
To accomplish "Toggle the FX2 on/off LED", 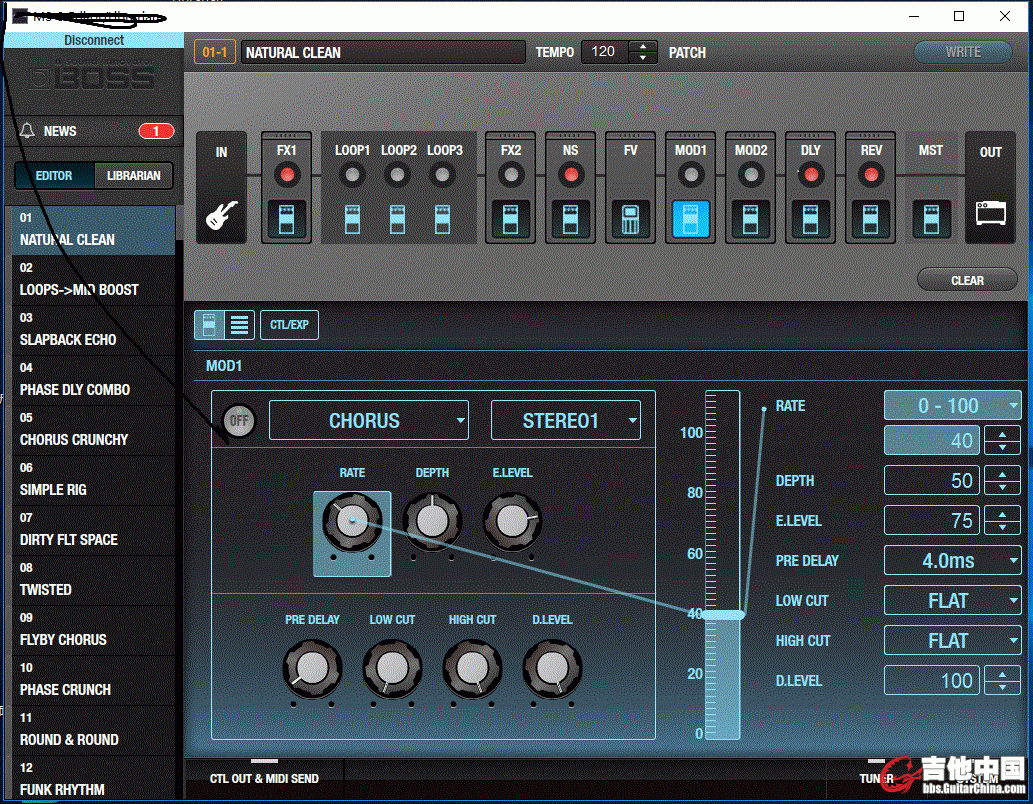I will tap(511, 175).
